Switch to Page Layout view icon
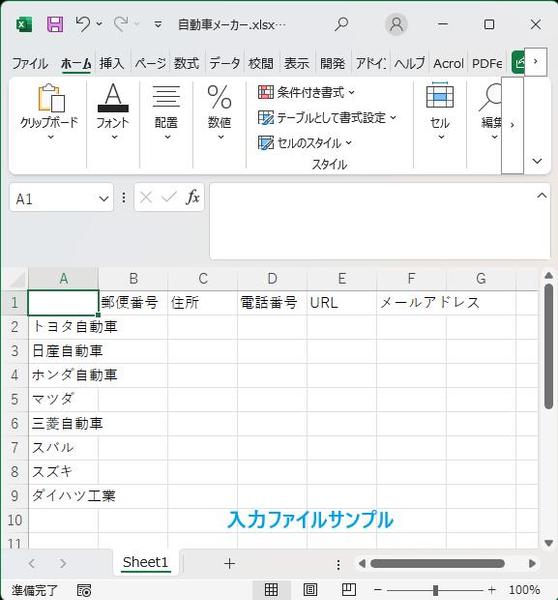The image size is (558, 600). pyautogui.click(x=310, y=590)
